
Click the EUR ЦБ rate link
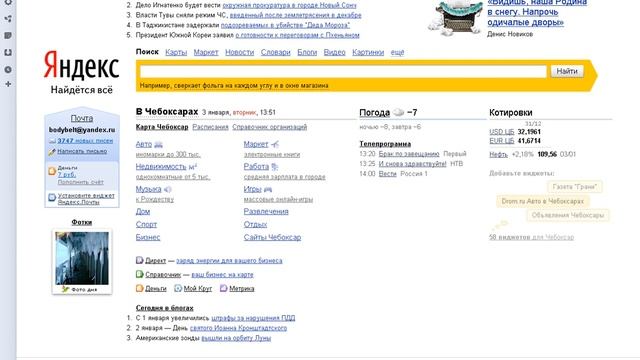(x=502, y=141)
